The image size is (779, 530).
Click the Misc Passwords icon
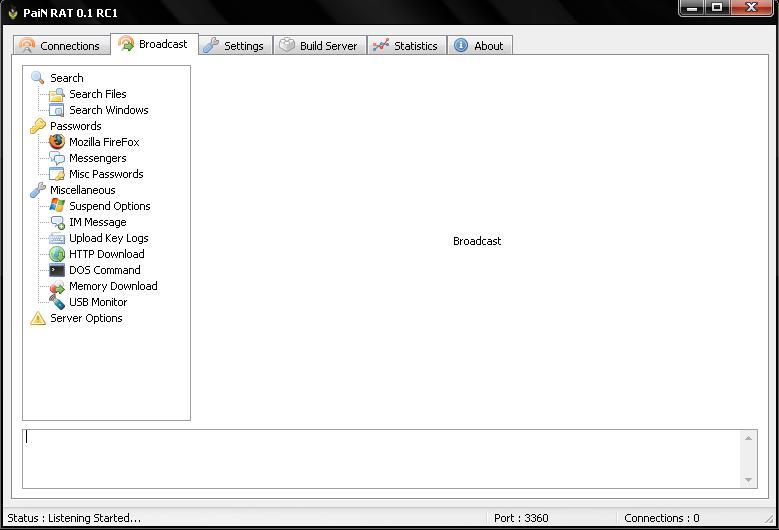pos(57,174)
